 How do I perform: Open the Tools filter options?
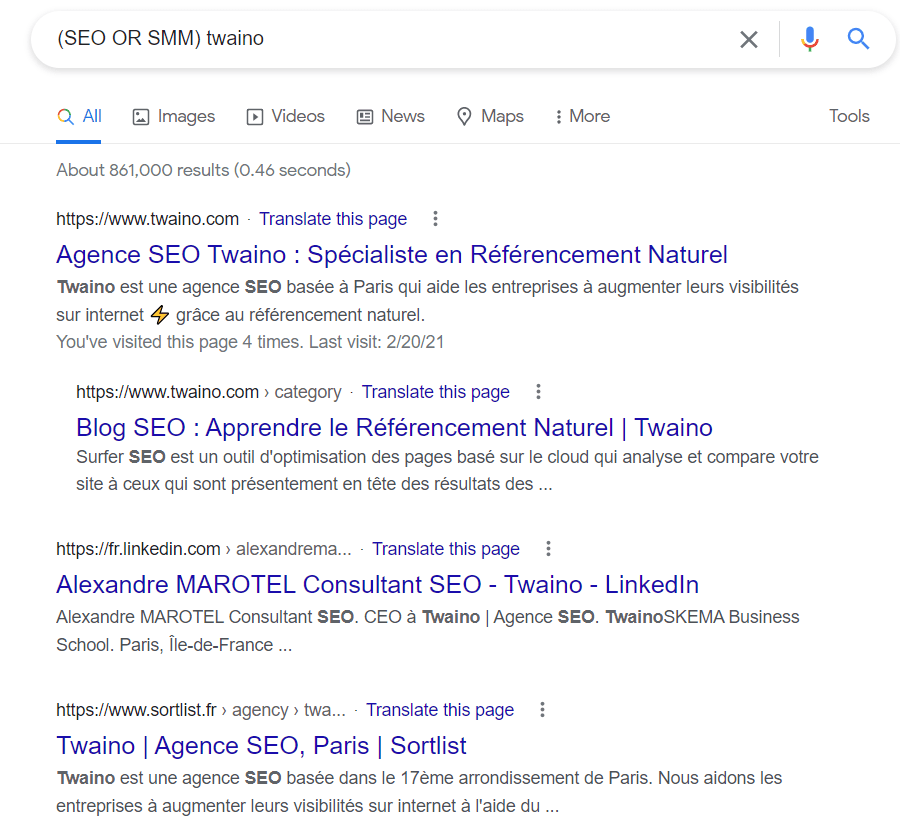(x=849, y=116)
